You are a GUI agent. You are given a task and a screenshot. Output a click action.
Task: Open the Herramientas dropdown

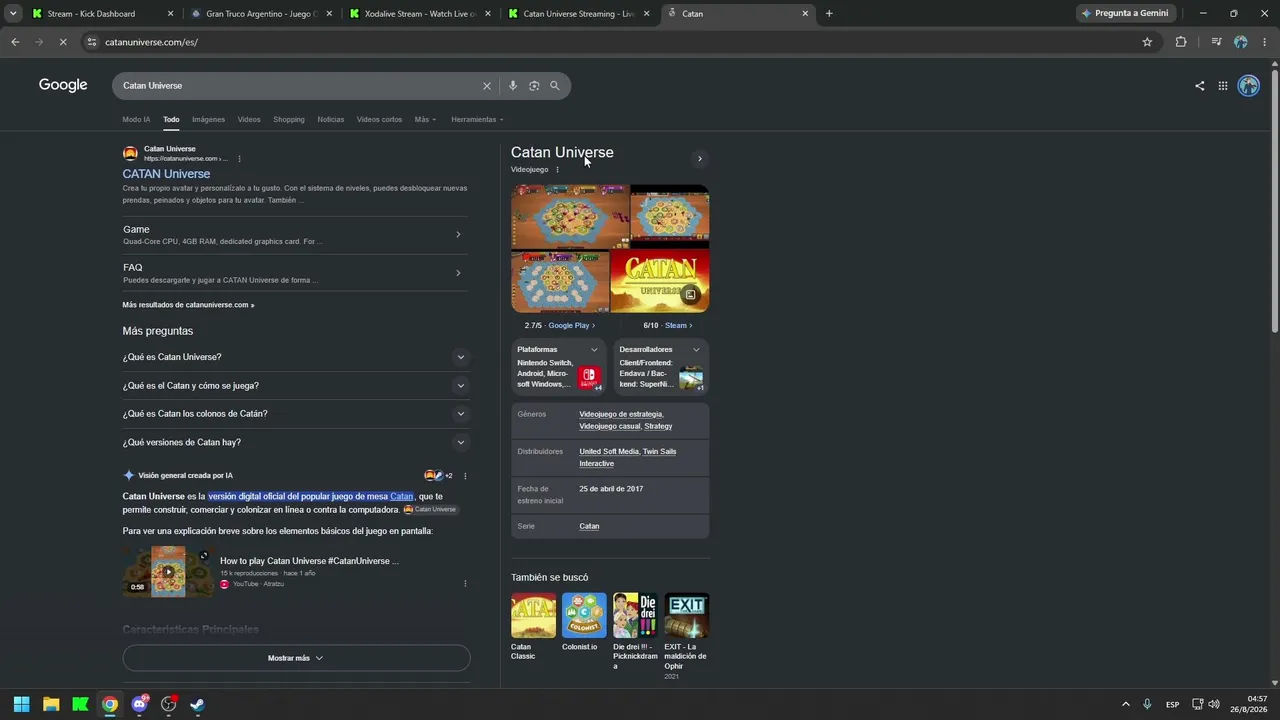(477, 120)
